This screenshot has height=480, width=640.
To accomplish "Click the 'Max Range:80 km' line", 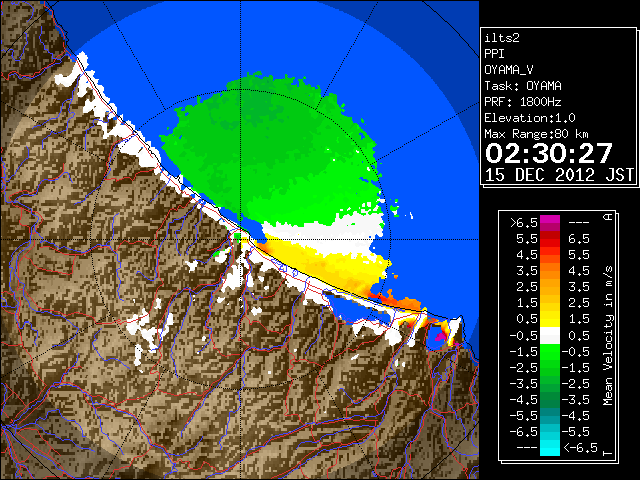I will (536, 134).
